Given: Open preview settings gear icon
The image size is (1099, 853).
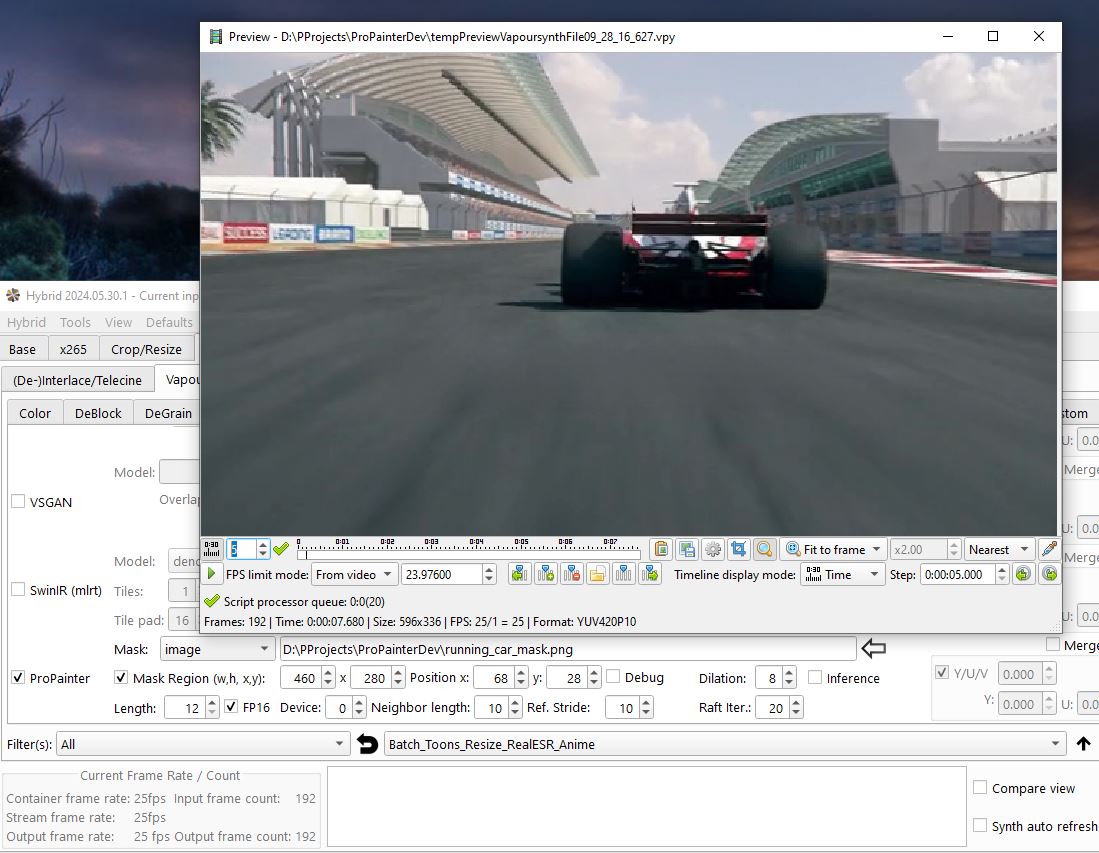Looking at the screenshot, I should [x=712, y=549].
